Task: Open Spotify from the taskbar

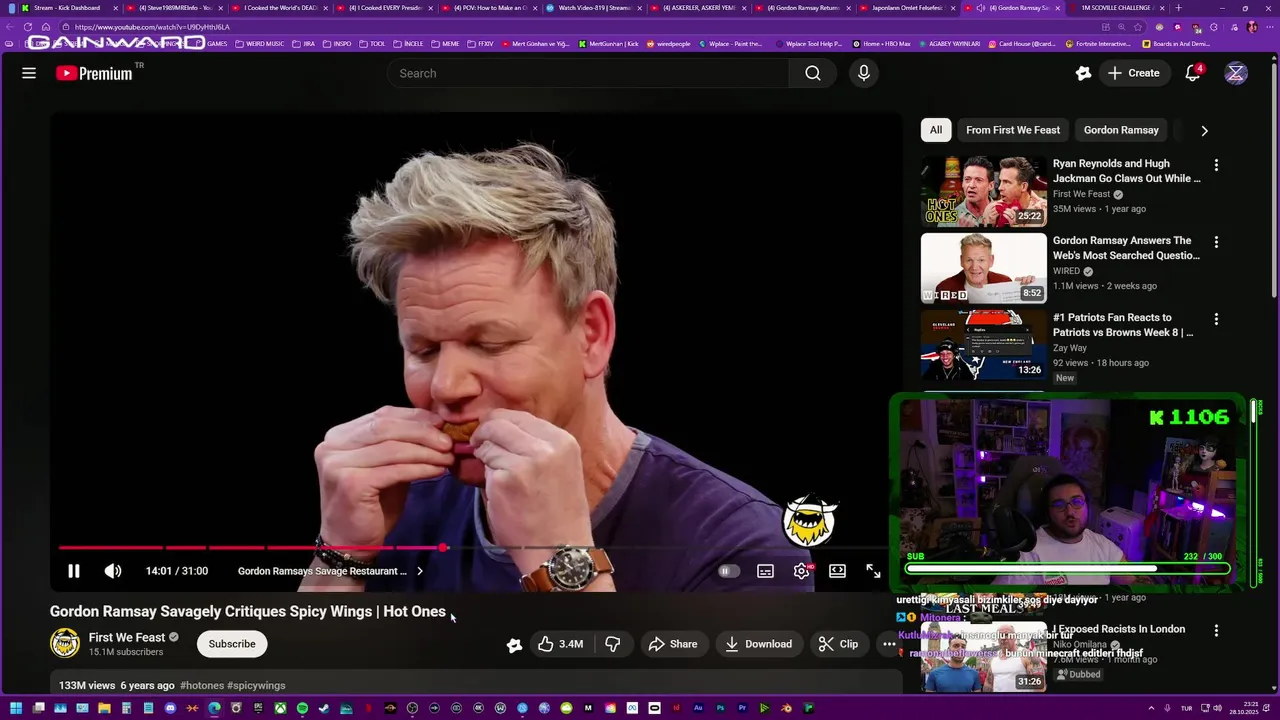Action: point(302,709)
